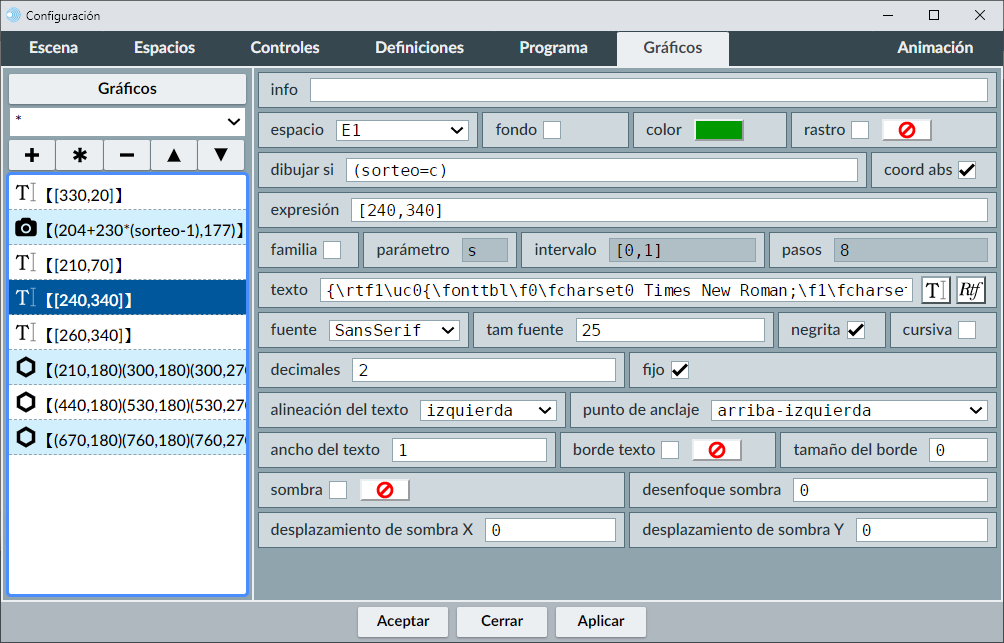Expand the fuente SansSerif dropdown
Viewport: 1004px width, 643px height.
[393, 330]
